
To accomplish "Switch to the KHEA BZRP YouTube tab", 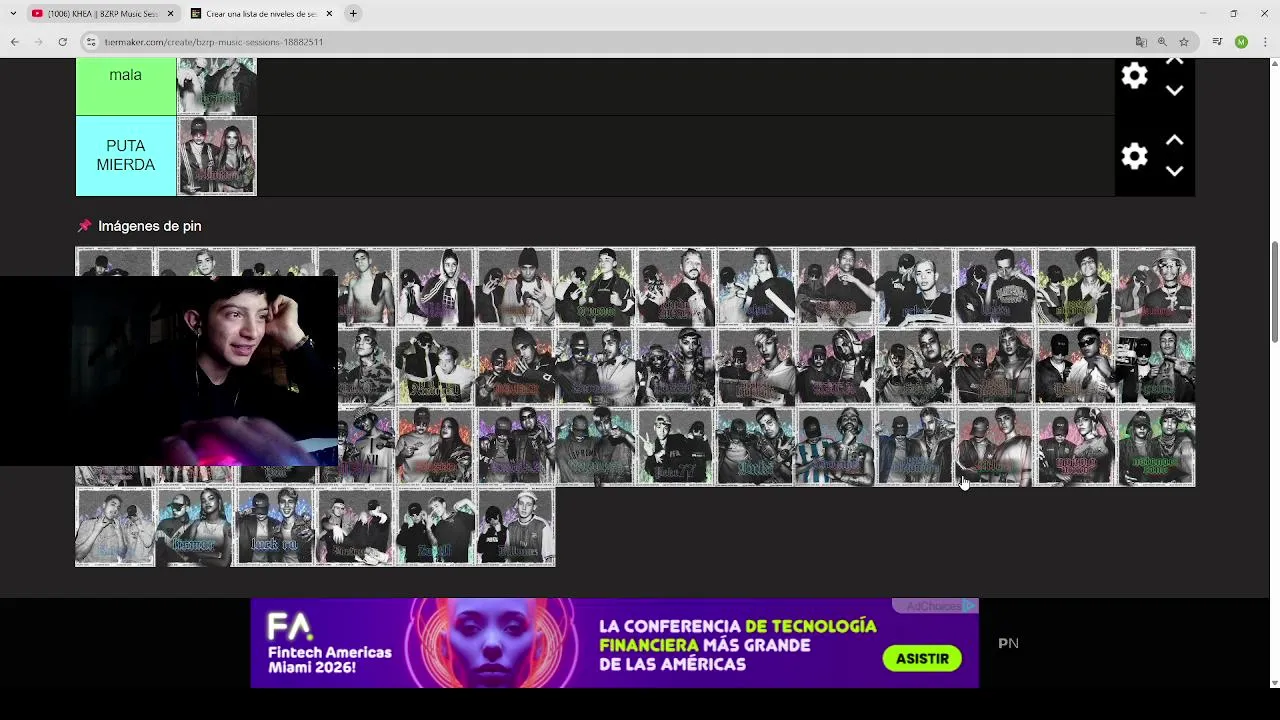I will tap(102, 14).
